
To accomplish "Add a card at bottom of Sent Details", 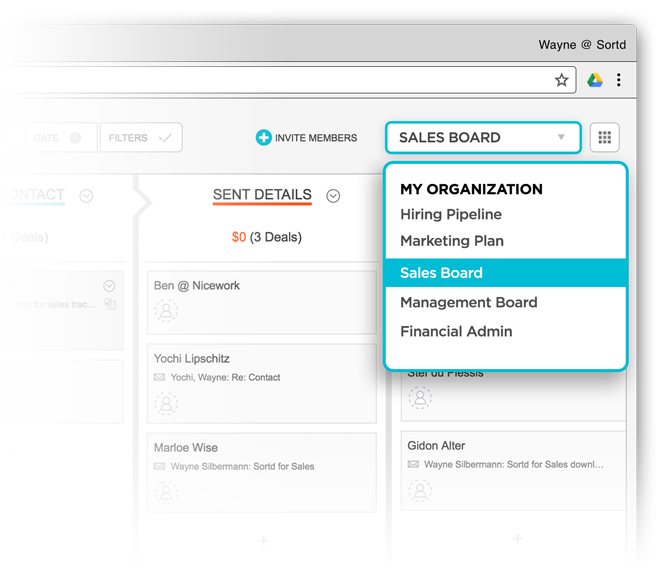I will (x=263, y=540).
